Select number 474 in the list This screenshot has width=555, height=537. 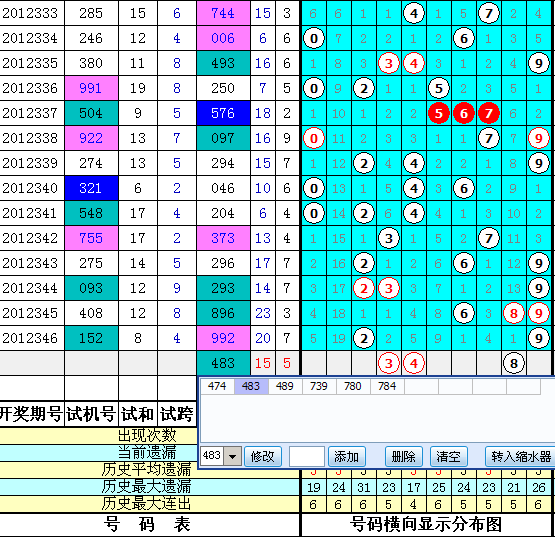[217, 386]
